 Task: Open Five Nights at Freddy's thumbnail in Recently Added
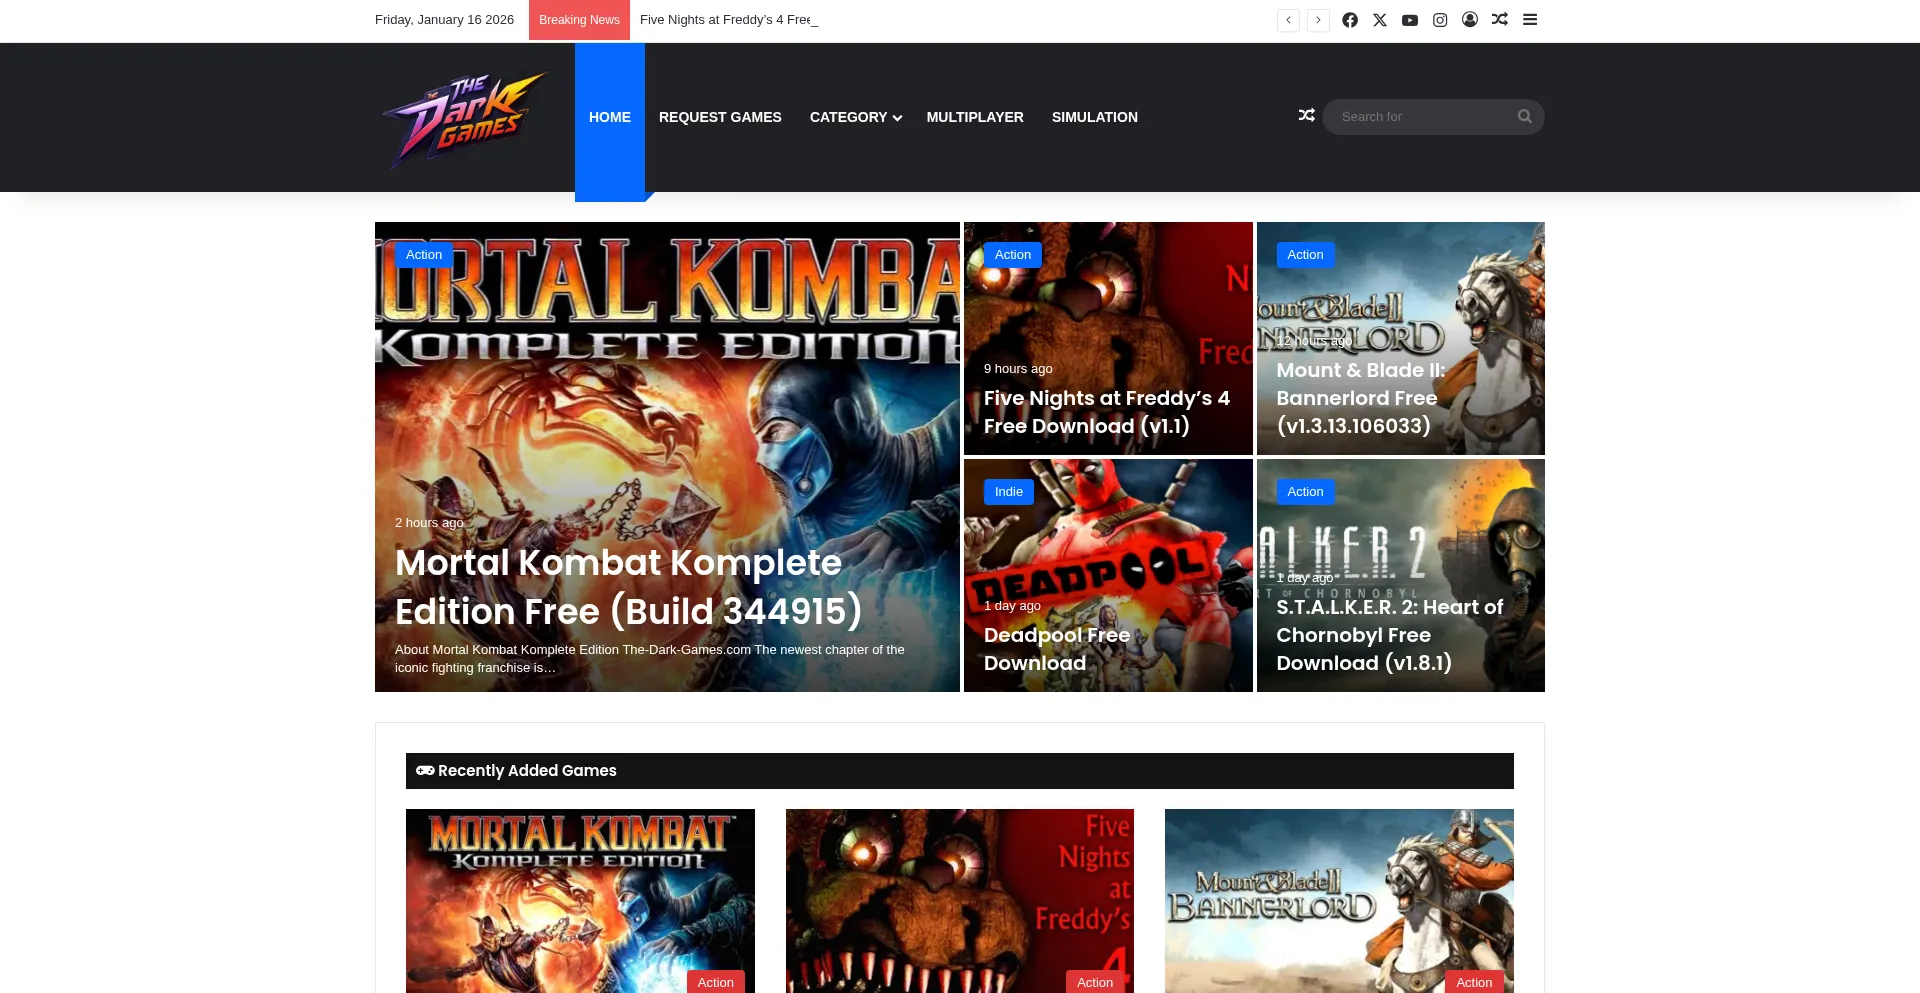click(x=960, y=901)
